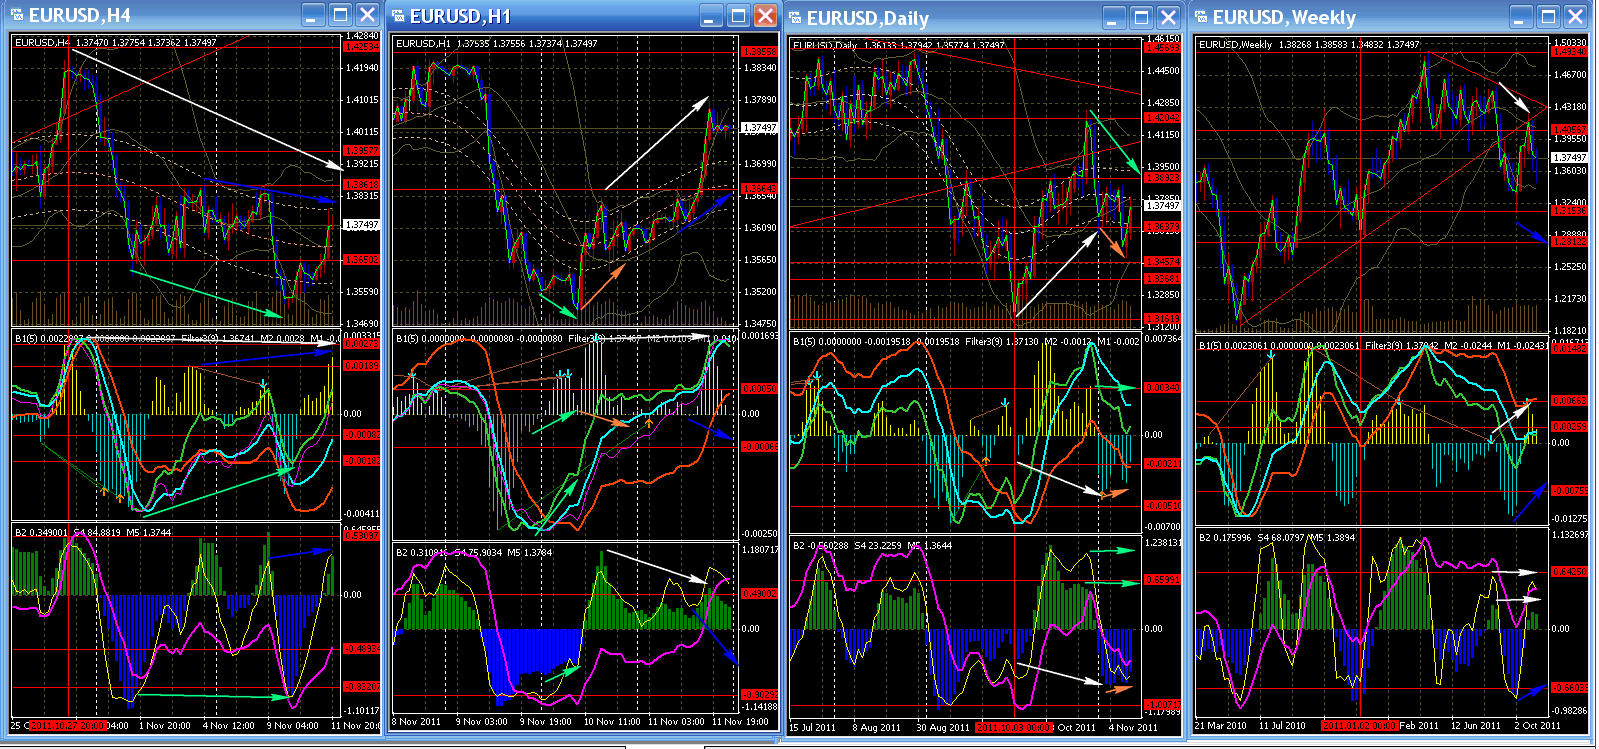Screen dimensions: 1599x749
Task: Click the B2 0.175996 indicator label in Weekly window
Action: (x=1225, y=538)
